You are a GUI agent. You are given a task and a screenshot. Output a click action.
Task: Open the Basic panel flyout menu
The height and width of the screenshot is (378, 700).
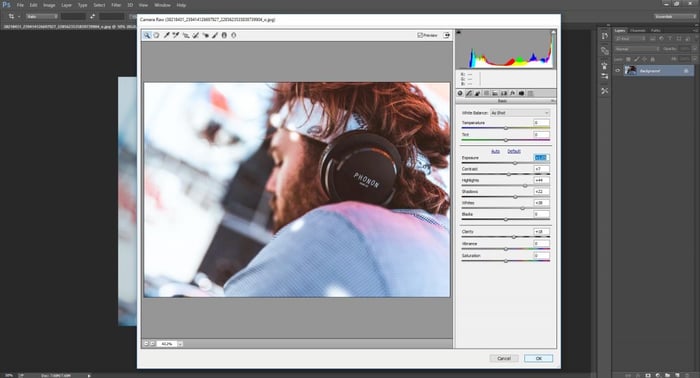[x=553, y=101]
